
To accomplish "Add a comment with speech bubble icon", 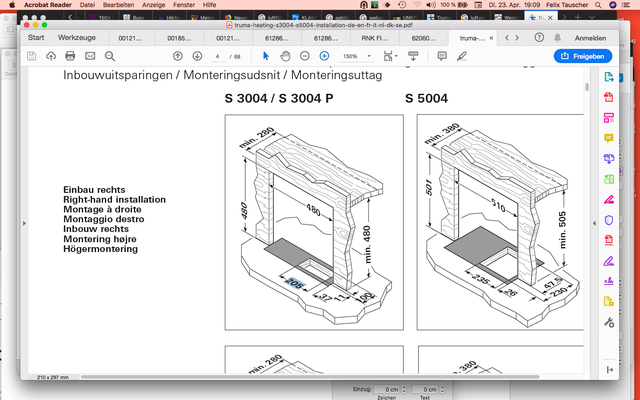I will point(442,56).
